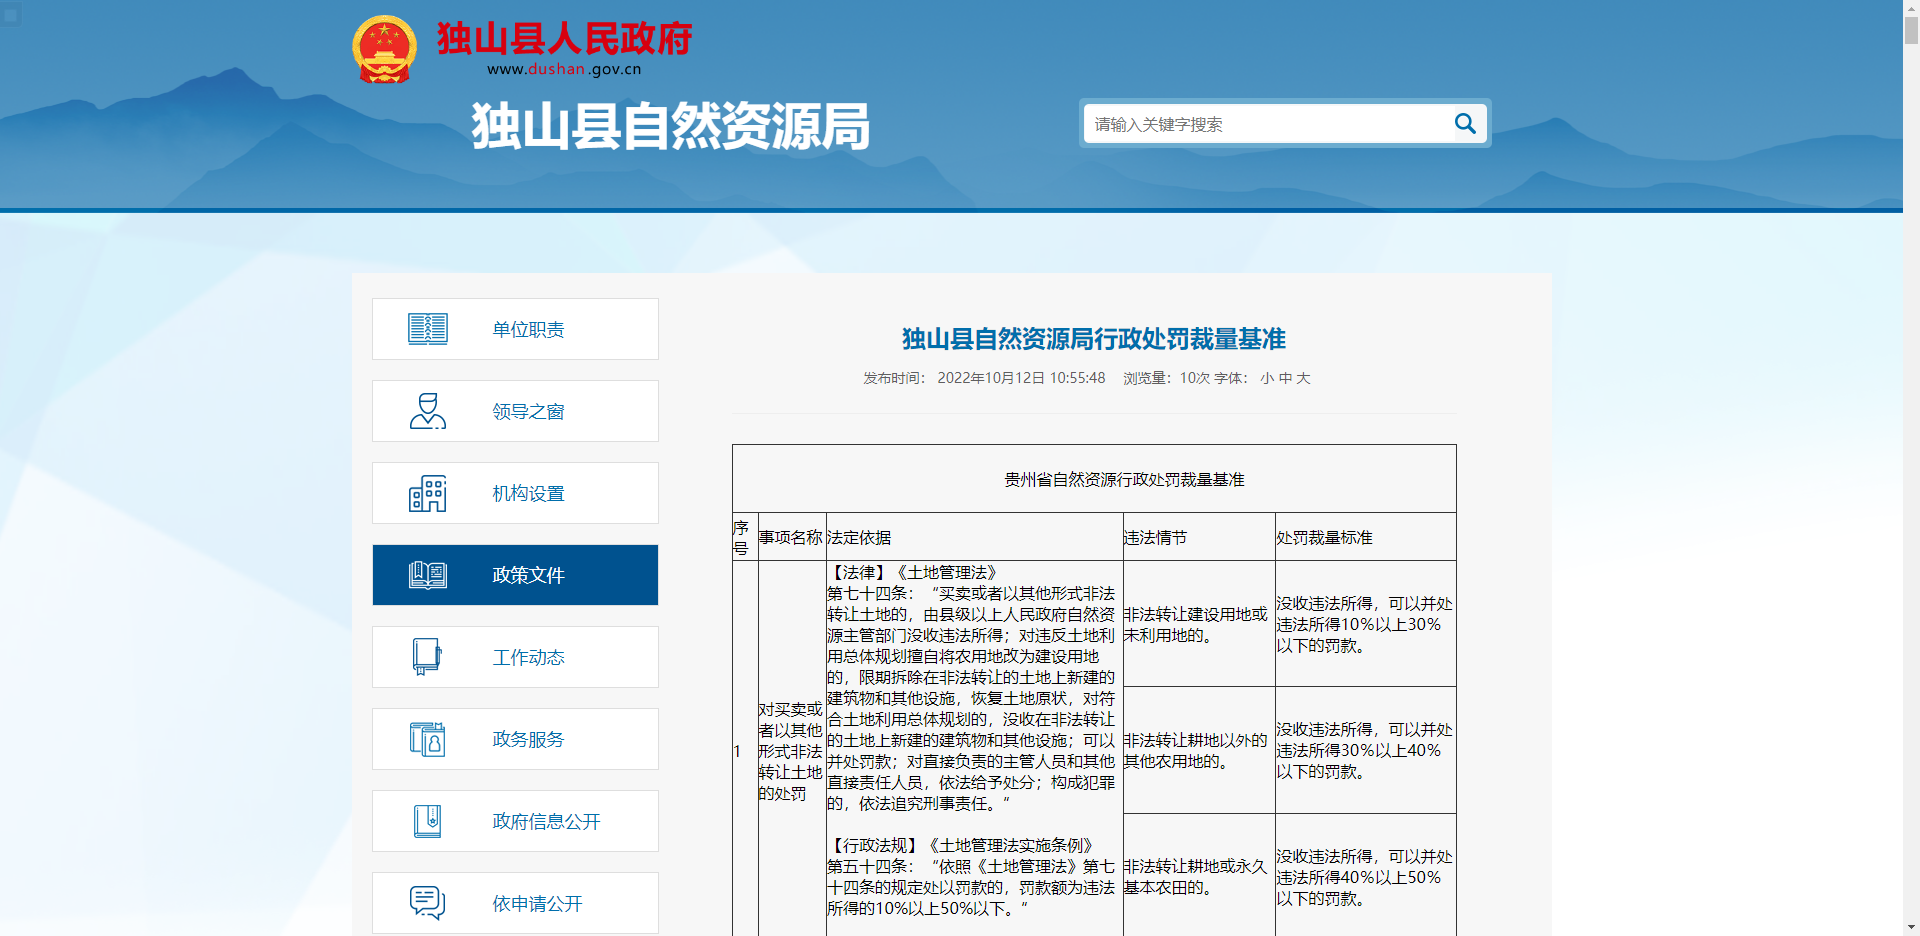This screenshot has height=936, width=1920.
Task: Click the 独山县人民政府 site title link
Action: pyautogui.click(x=564, y=40)
